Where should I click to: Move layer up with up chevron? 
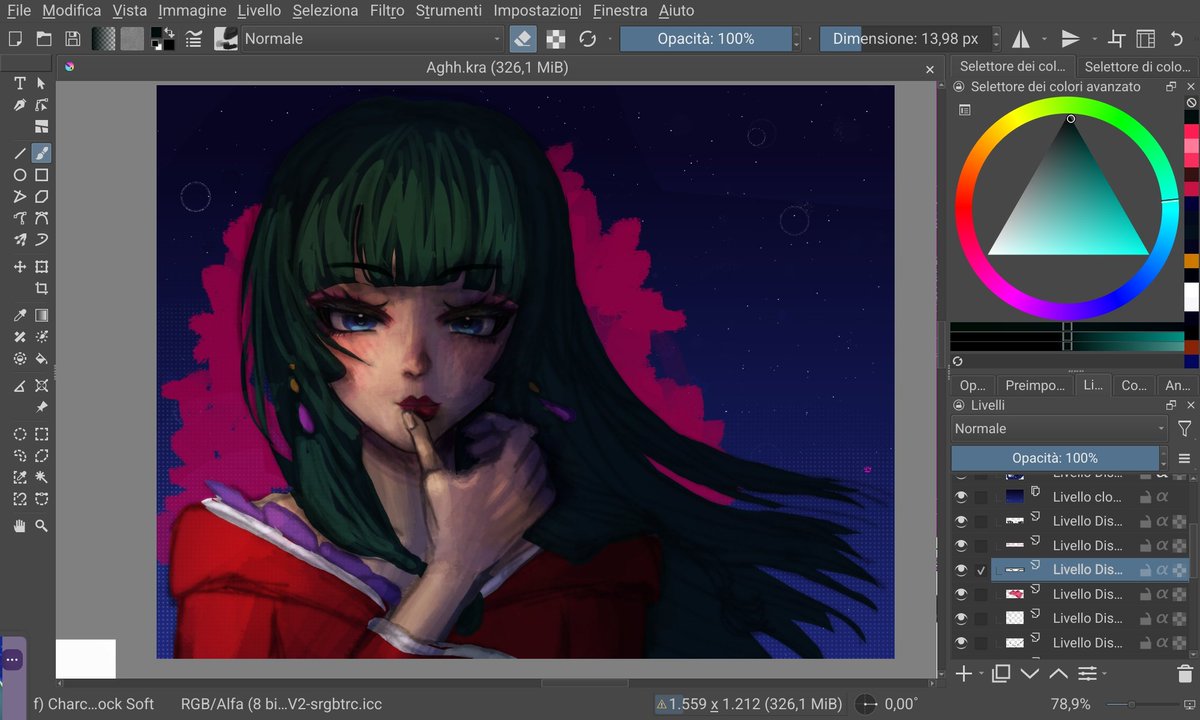tap(1058, 674)
